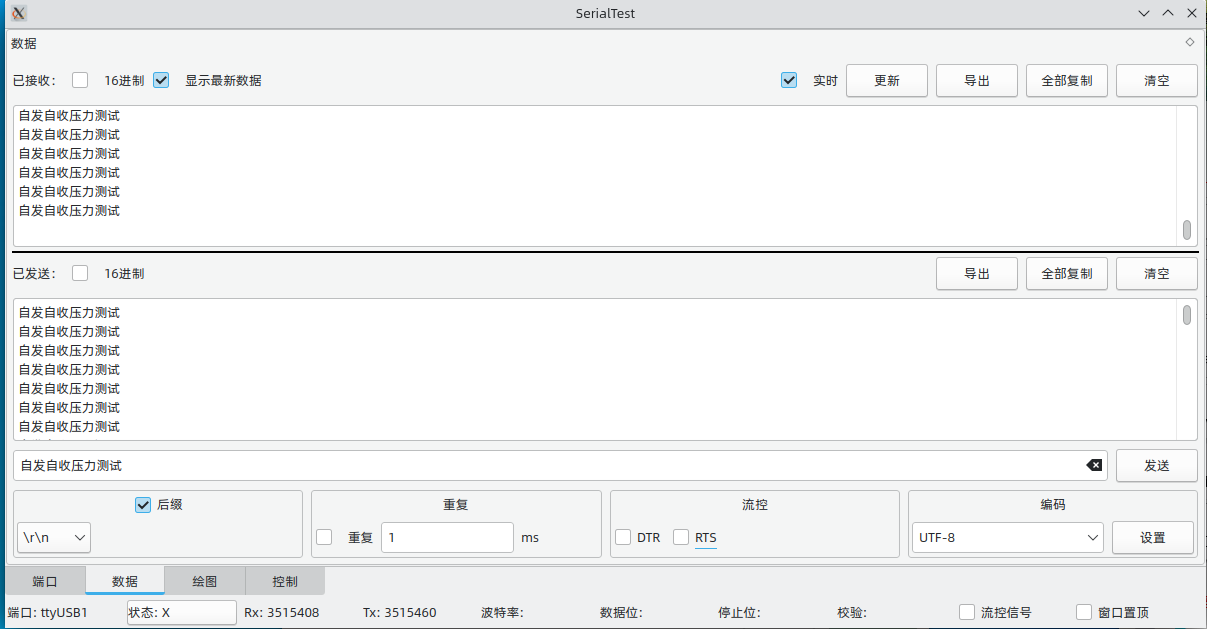Toggle 16进制 checkbox for received data
This screenshot has width=1207, height=629.
(80, 80)
